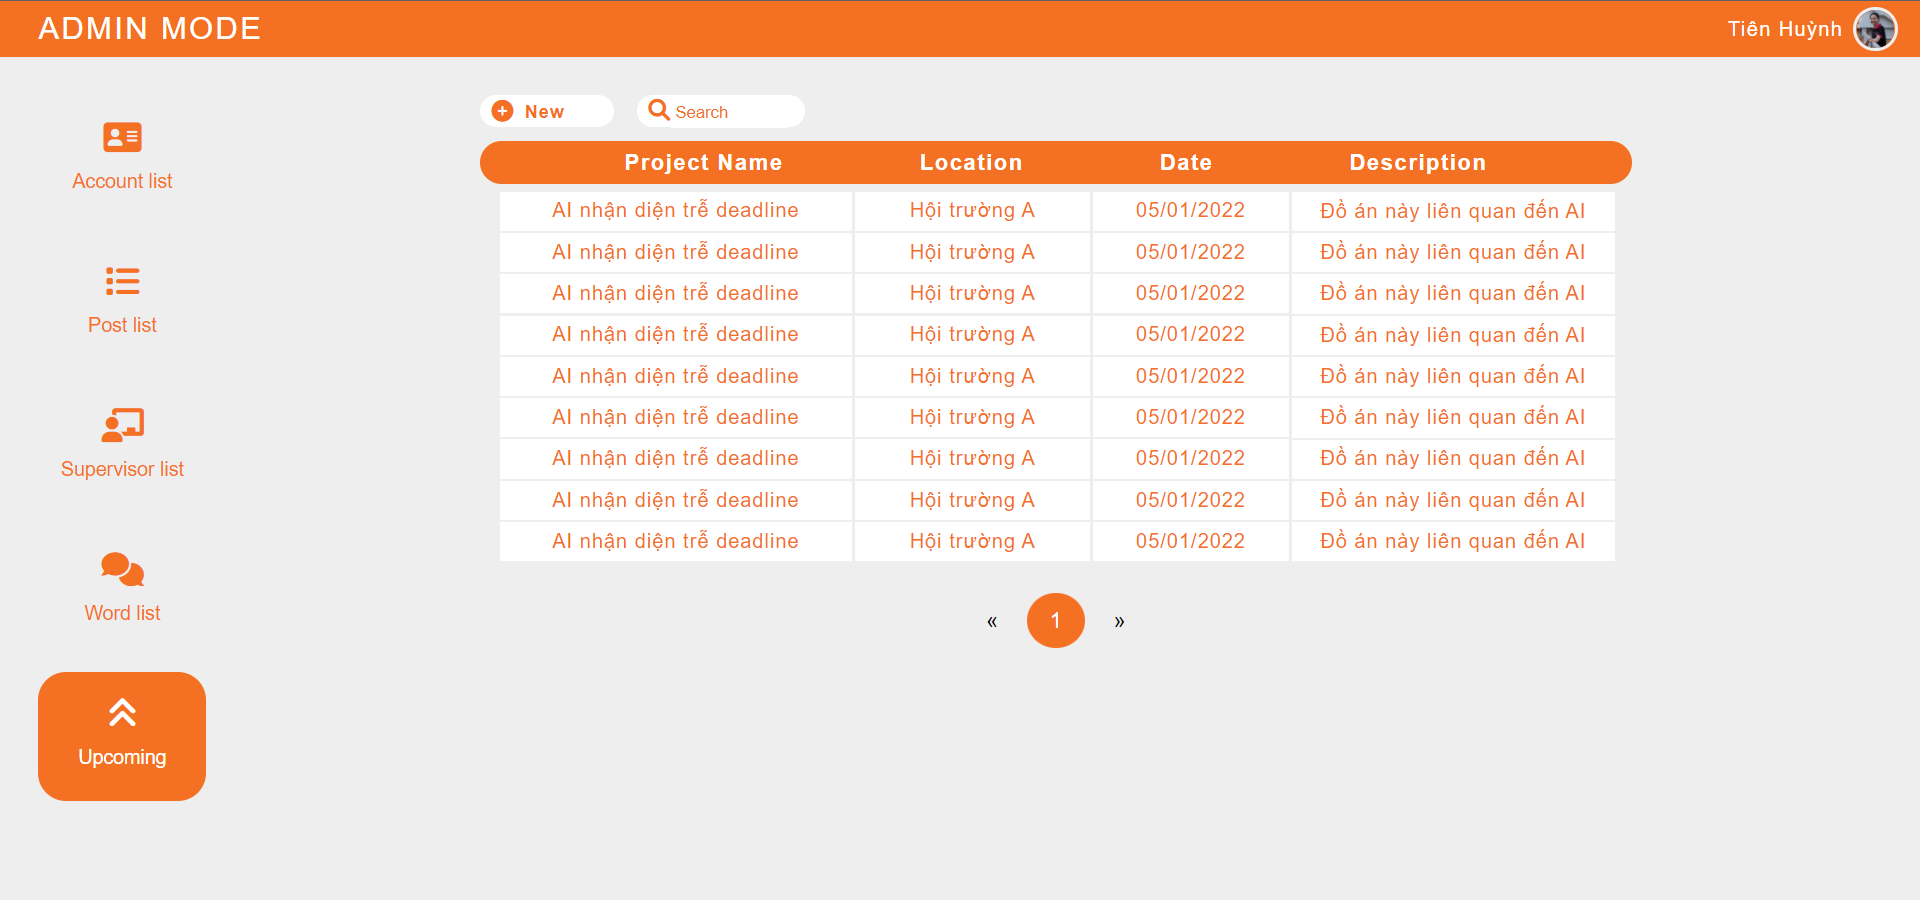Click the Upcoming double-chevron icon
This screenshot has width=1920, height=900.
tap(122, 713)
